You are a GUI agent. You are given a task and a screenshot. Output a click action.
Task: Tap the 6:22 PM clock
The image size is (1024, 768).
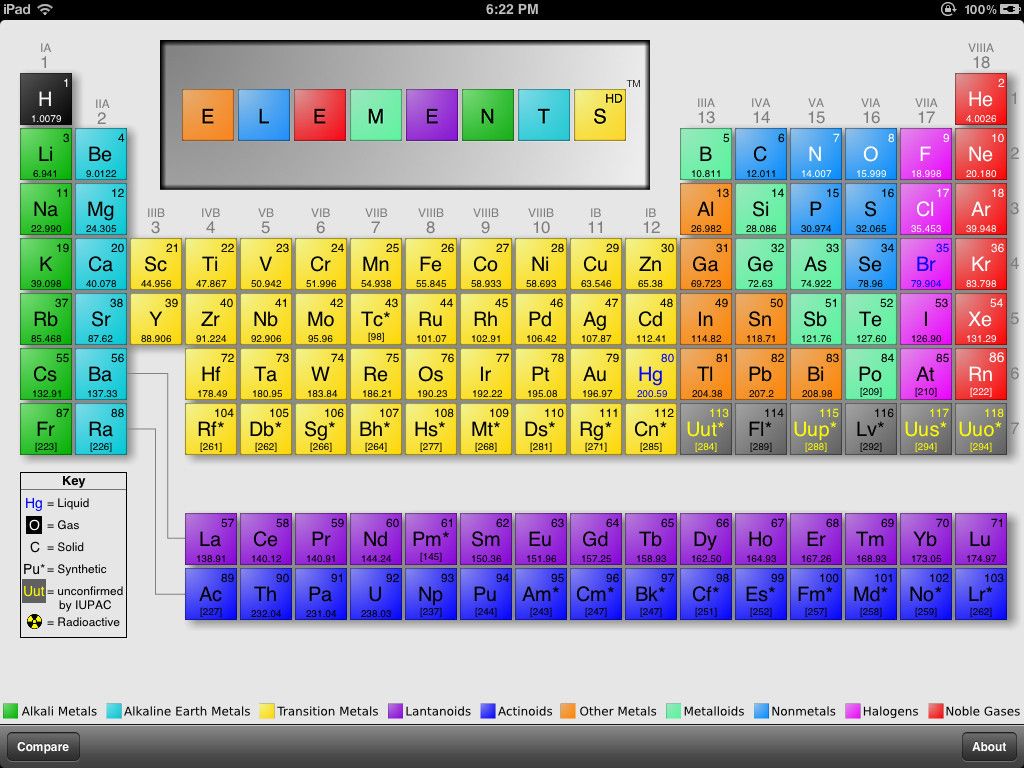click(x=512, y=9)
